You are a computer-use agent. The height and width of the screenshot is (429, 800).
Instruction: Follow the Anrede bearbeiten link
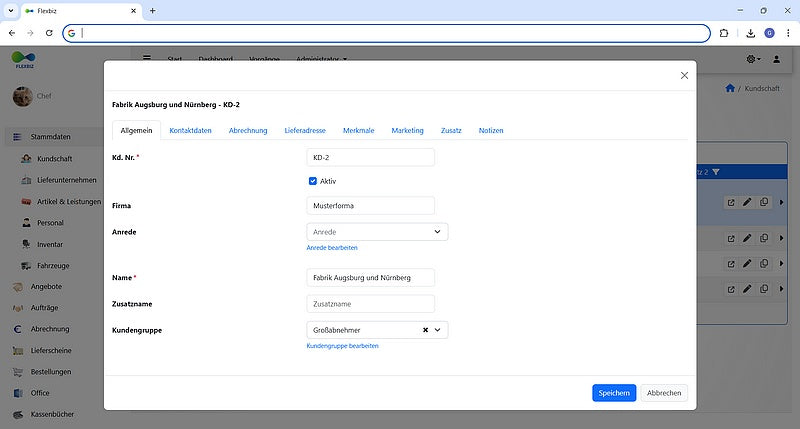(x=331, y=247)
